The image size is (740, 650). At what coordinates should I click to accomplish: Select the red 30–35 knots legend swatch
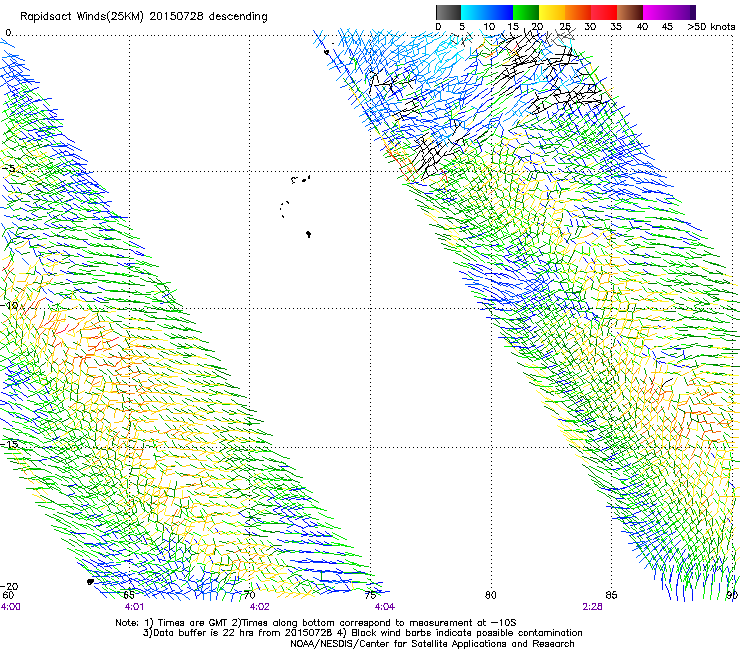[x=604, y=12]
